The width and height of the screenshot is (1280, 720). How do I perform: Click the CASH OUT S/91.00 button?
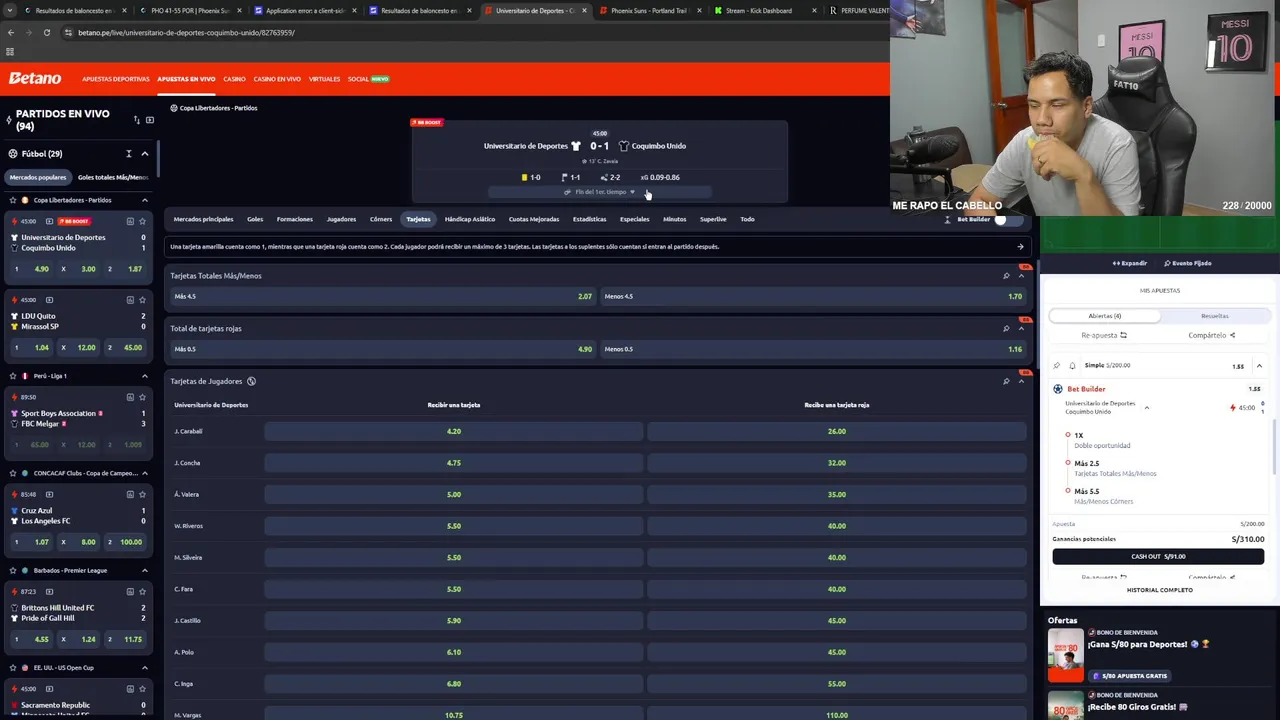click(1158, 557)
